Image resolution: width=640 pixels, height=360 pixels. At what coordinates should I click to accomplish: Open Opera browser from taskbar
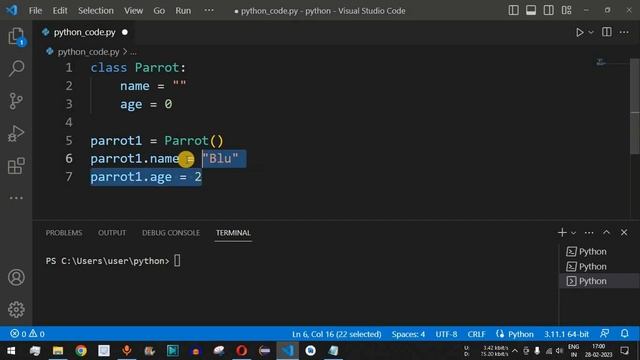tap(242, 351)
